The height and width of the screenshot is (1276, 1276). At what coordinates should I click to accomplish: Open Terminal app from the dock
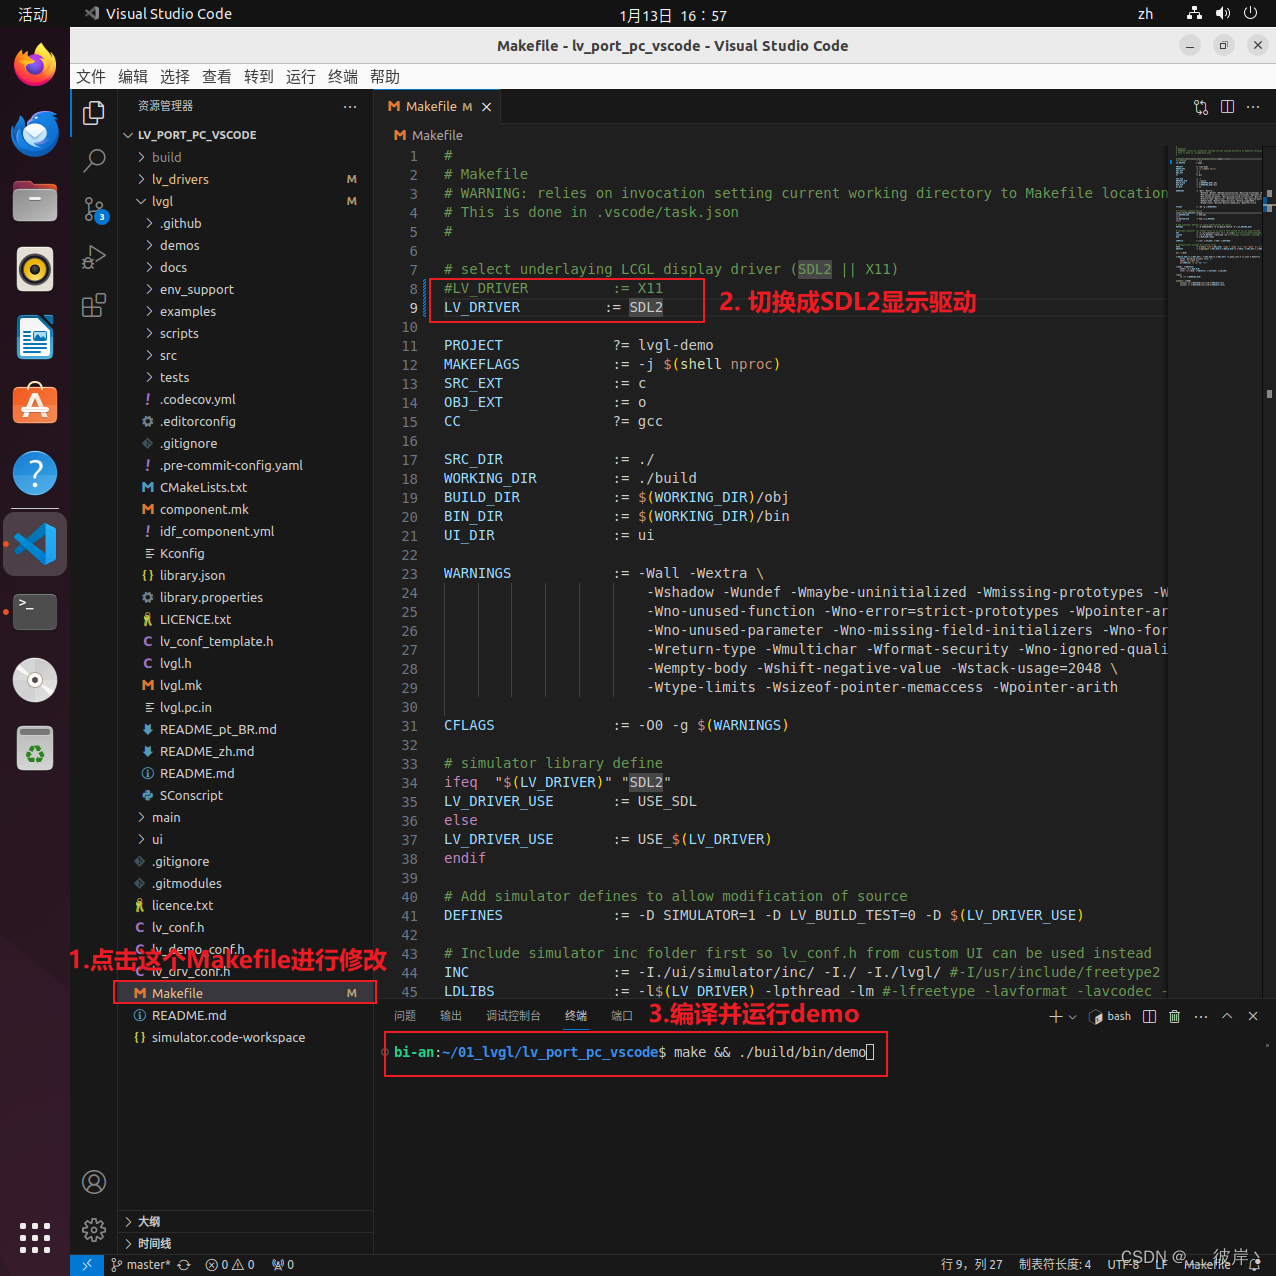[x=35, y=611]
